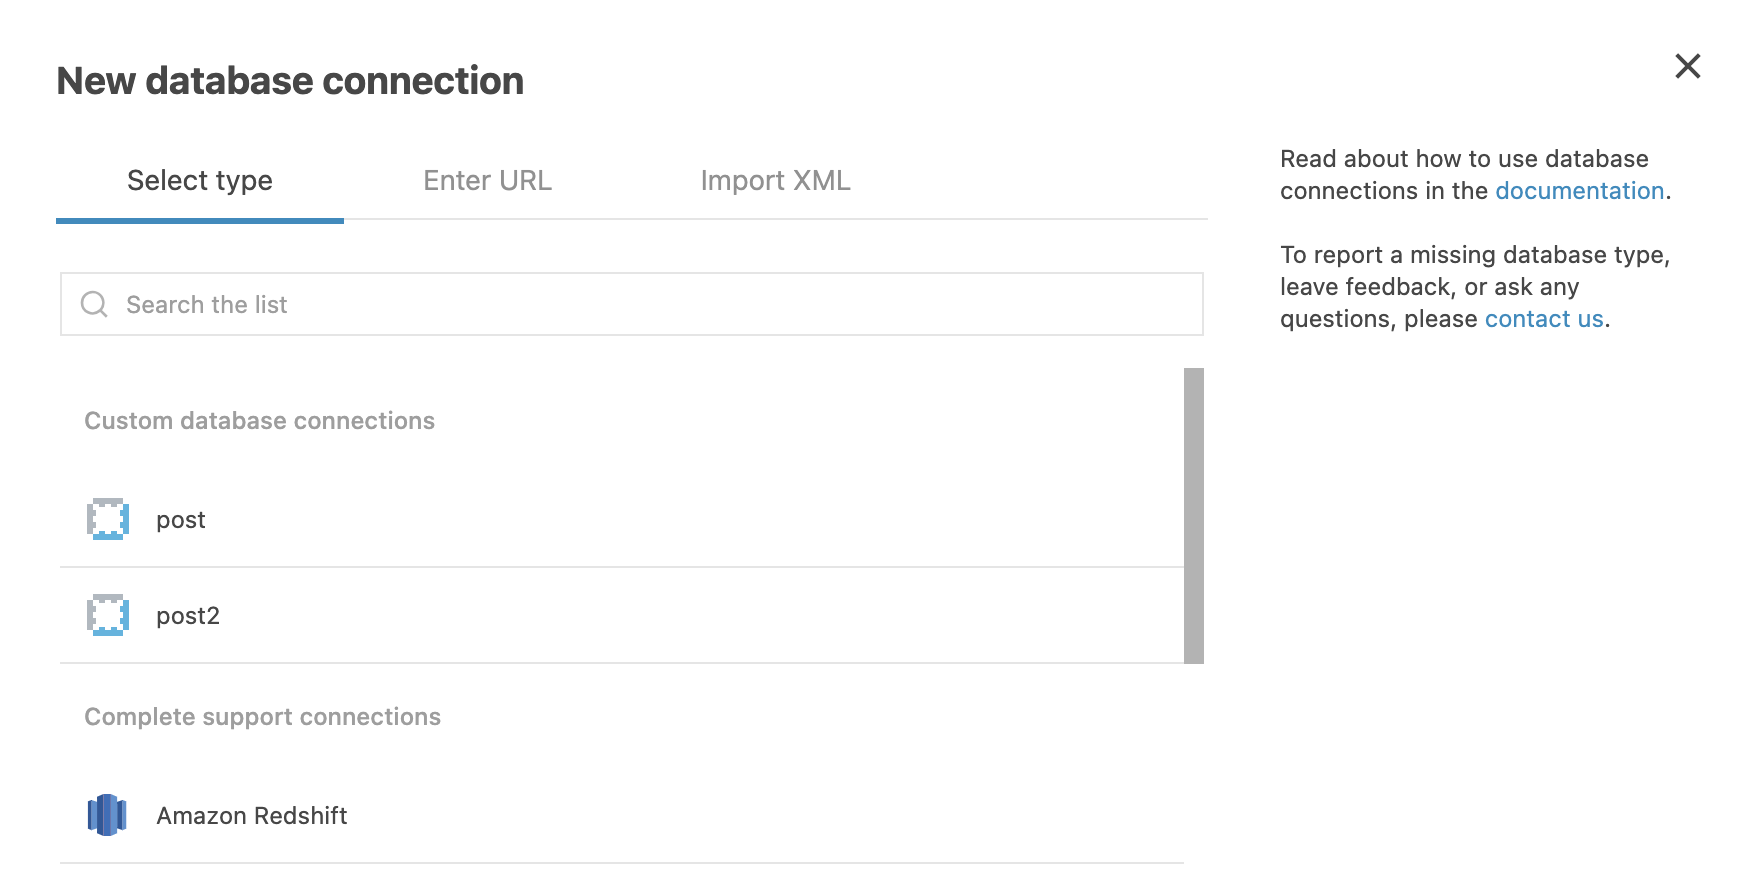The height and width of the screenshot is (876, 1738).
Task: Click the Complete support connections heading
Action: 262,716
